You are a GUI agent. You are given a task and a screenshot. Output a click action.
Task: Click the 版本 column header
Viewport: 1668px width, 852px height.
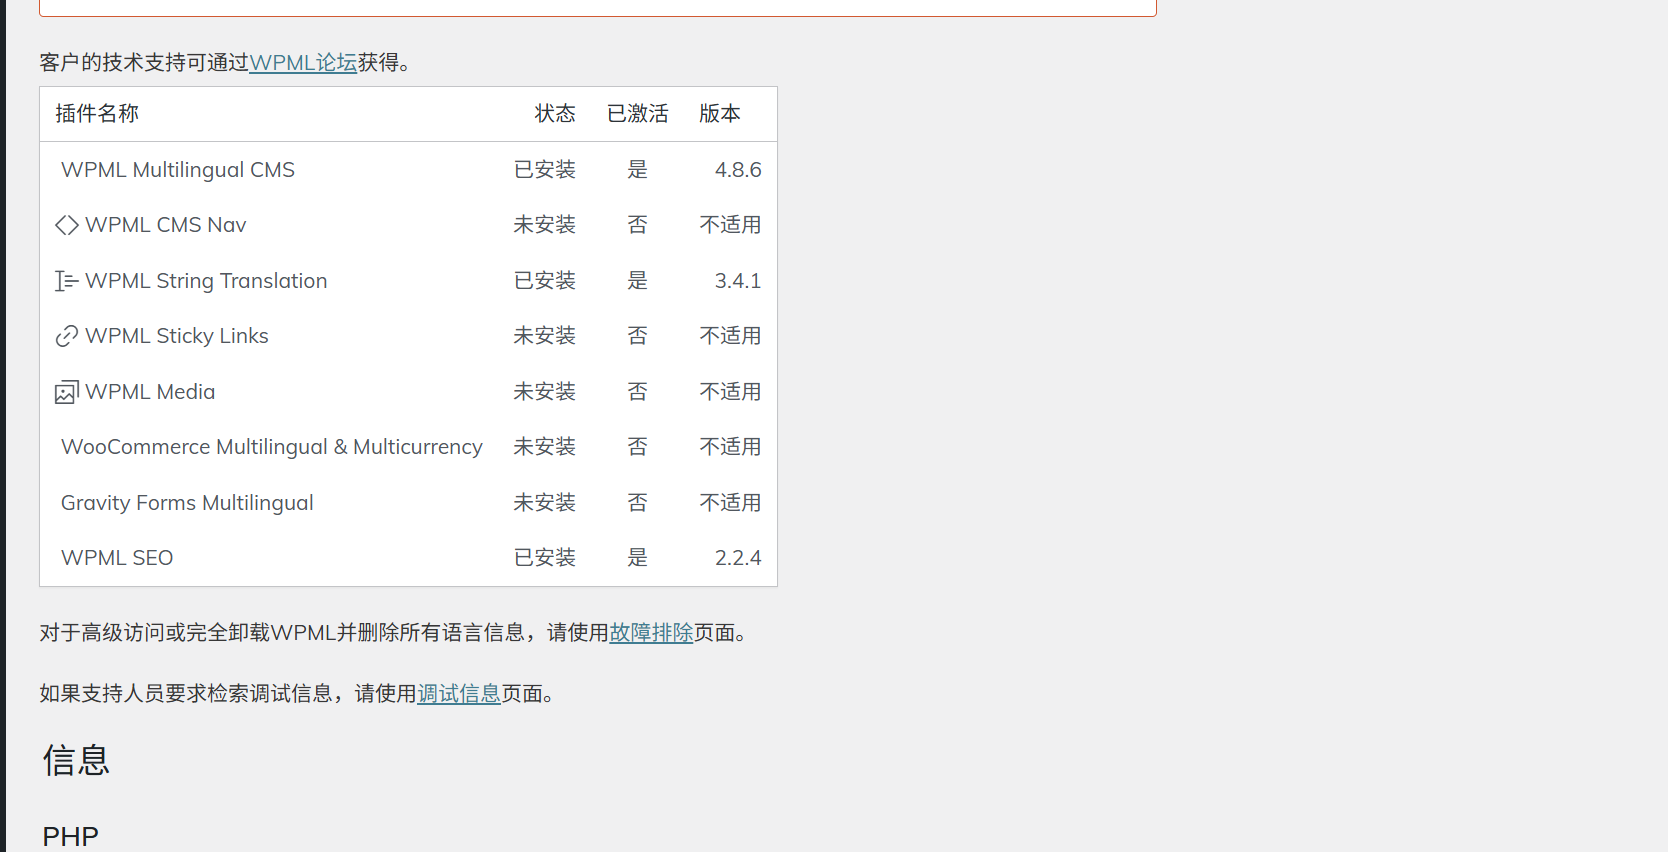[x=720, y=114]
